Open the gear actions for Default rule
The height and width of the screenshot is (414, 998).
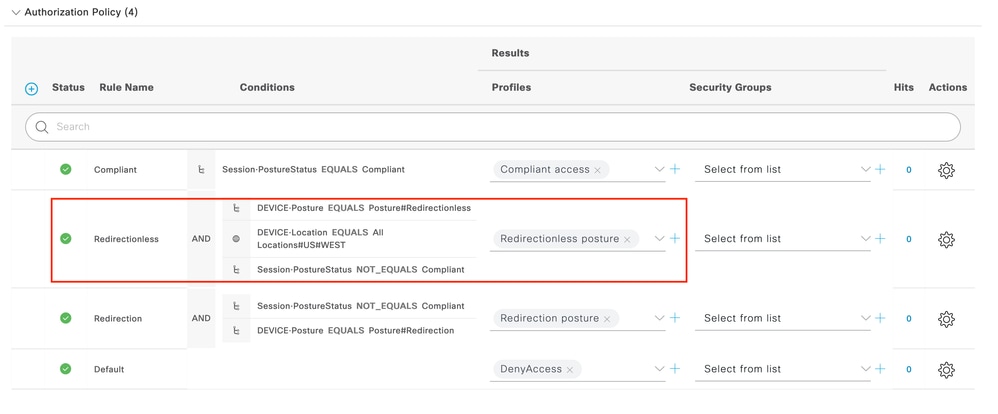946,370
